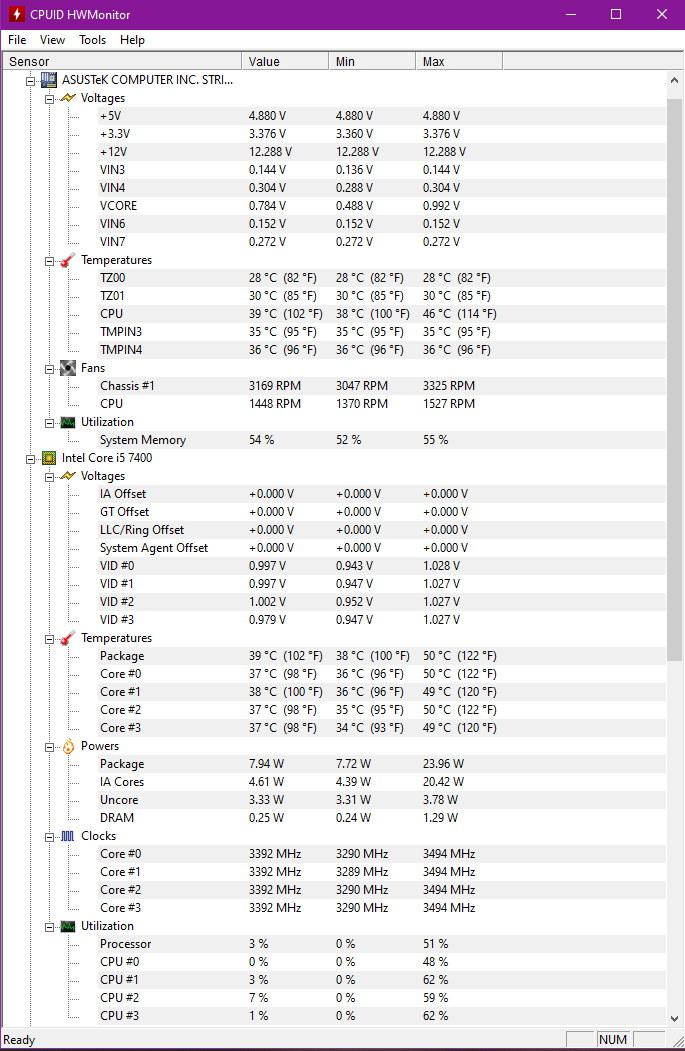Click the NUM status bar indicator
This screenshot has height=1051, width=685.
point(613,1040)
